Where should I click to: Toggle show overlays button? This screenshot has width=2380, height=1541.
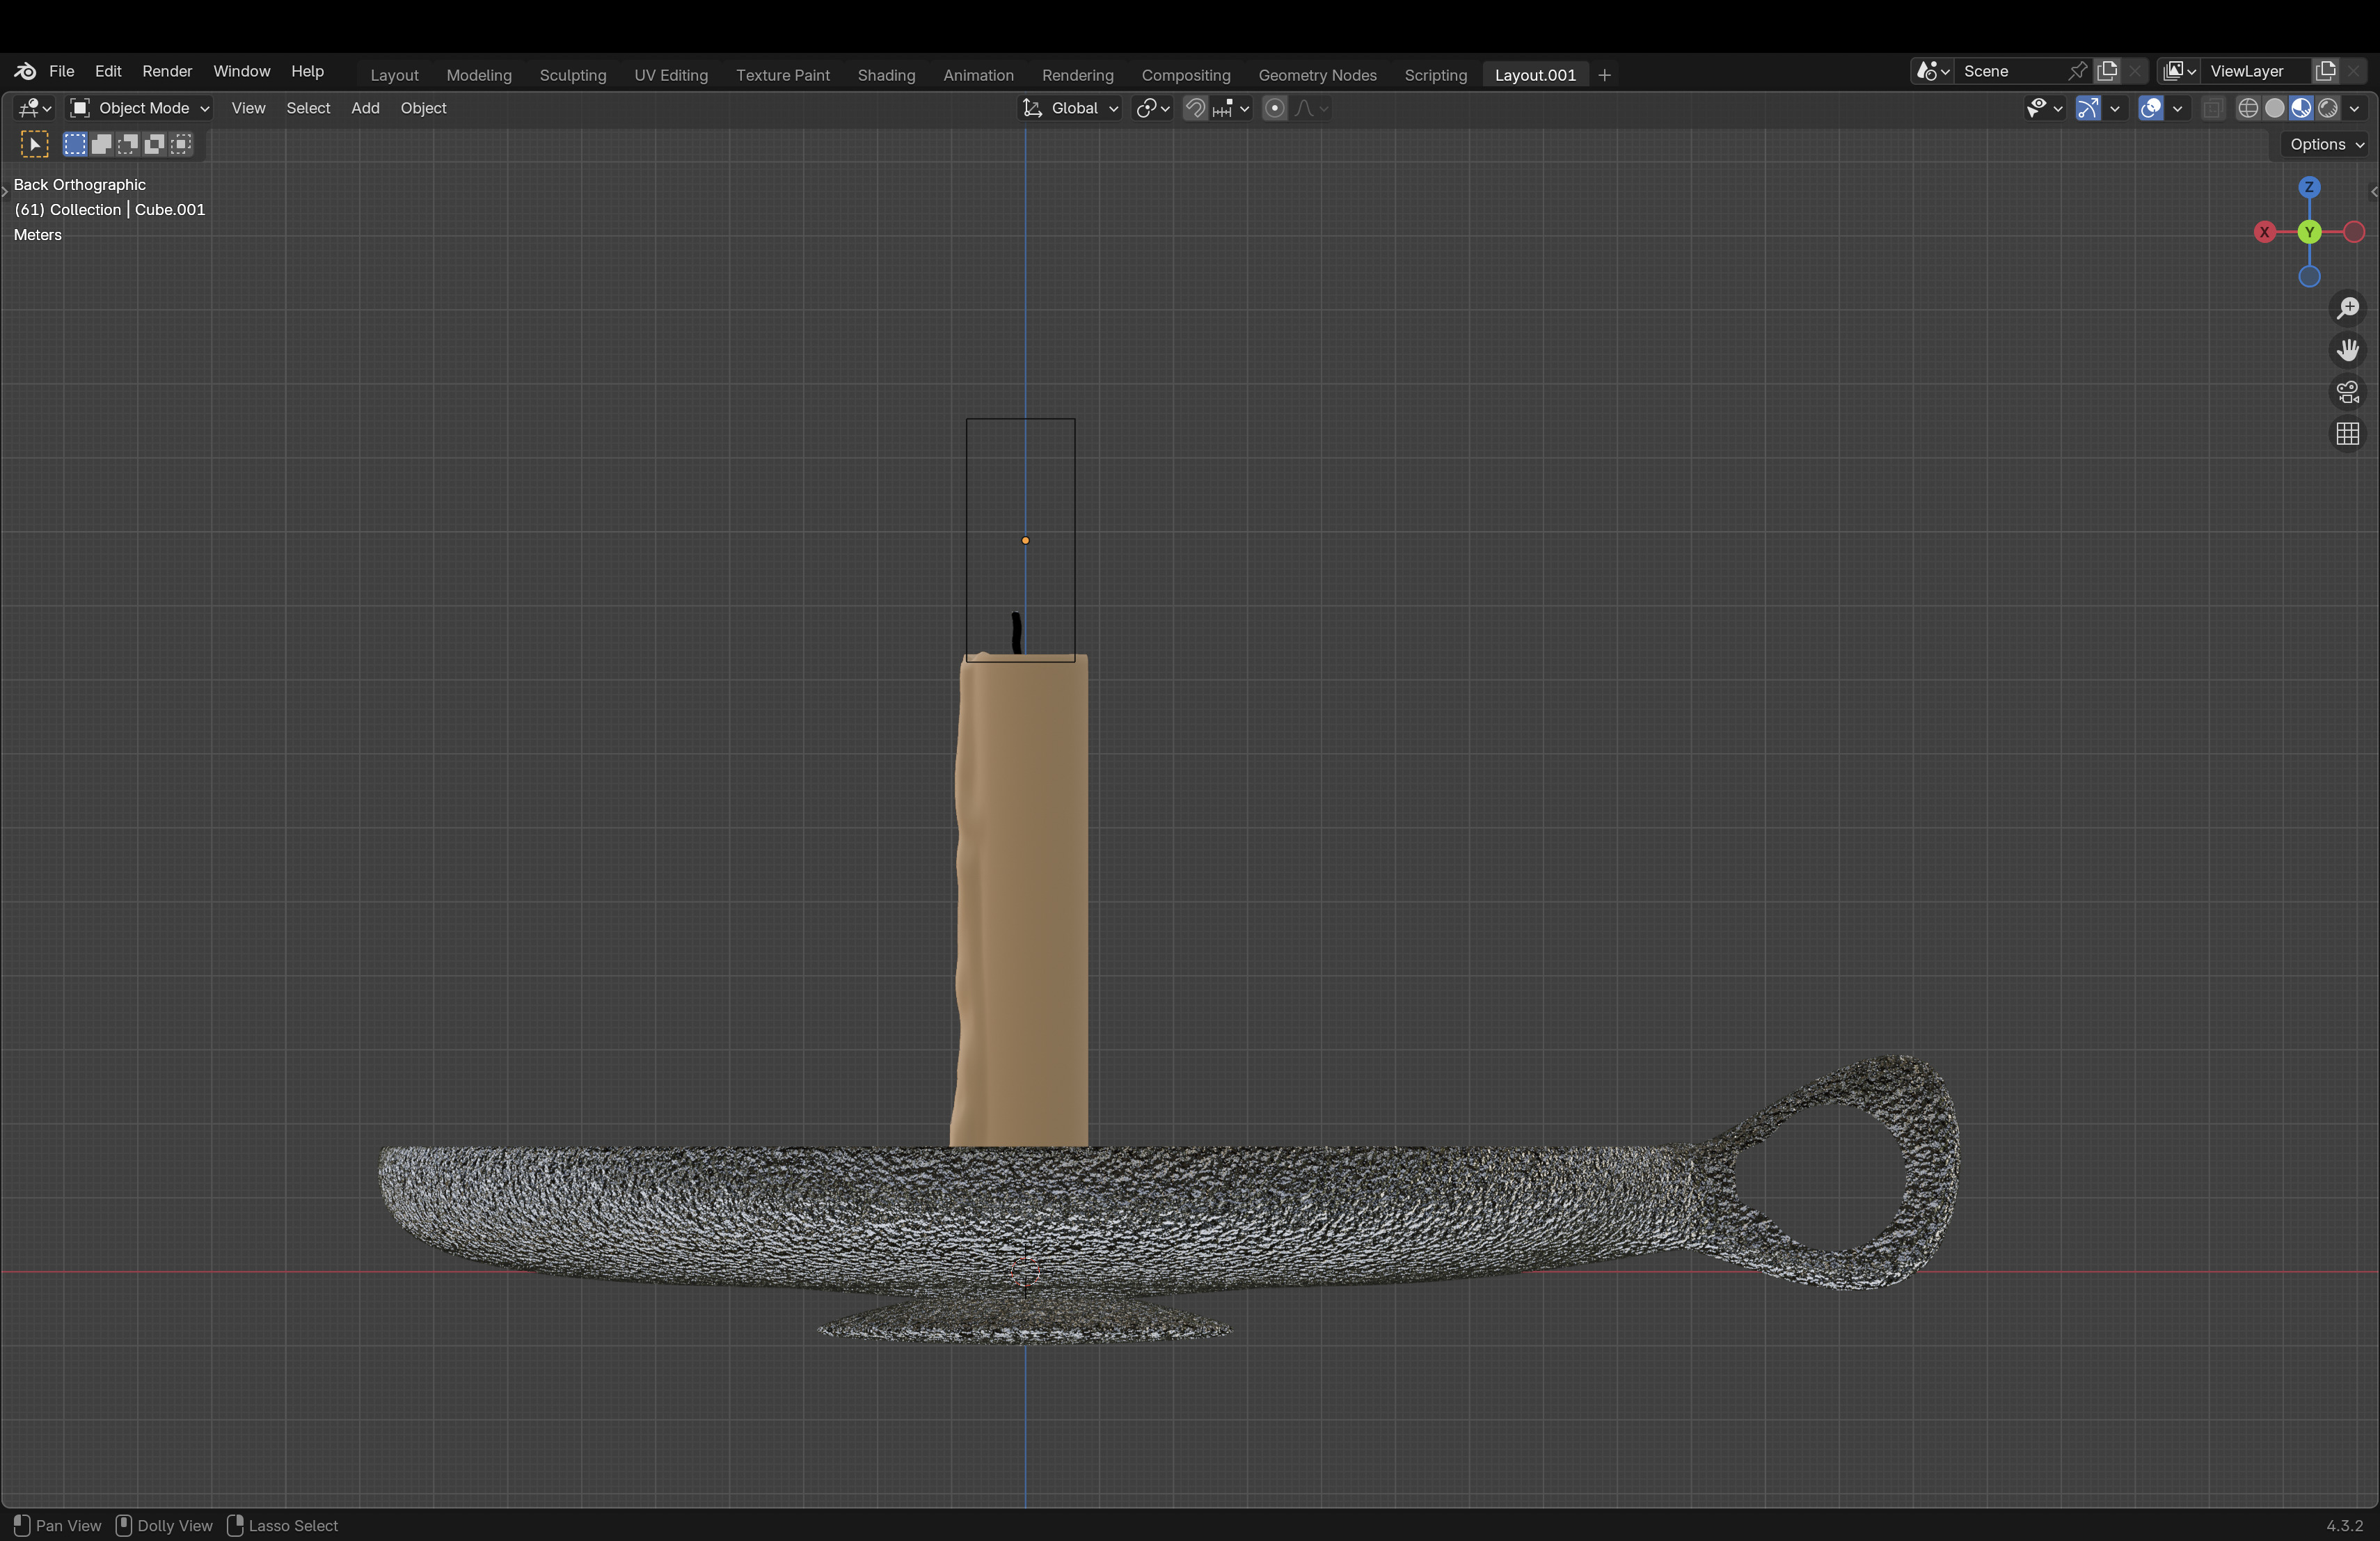2150,108
